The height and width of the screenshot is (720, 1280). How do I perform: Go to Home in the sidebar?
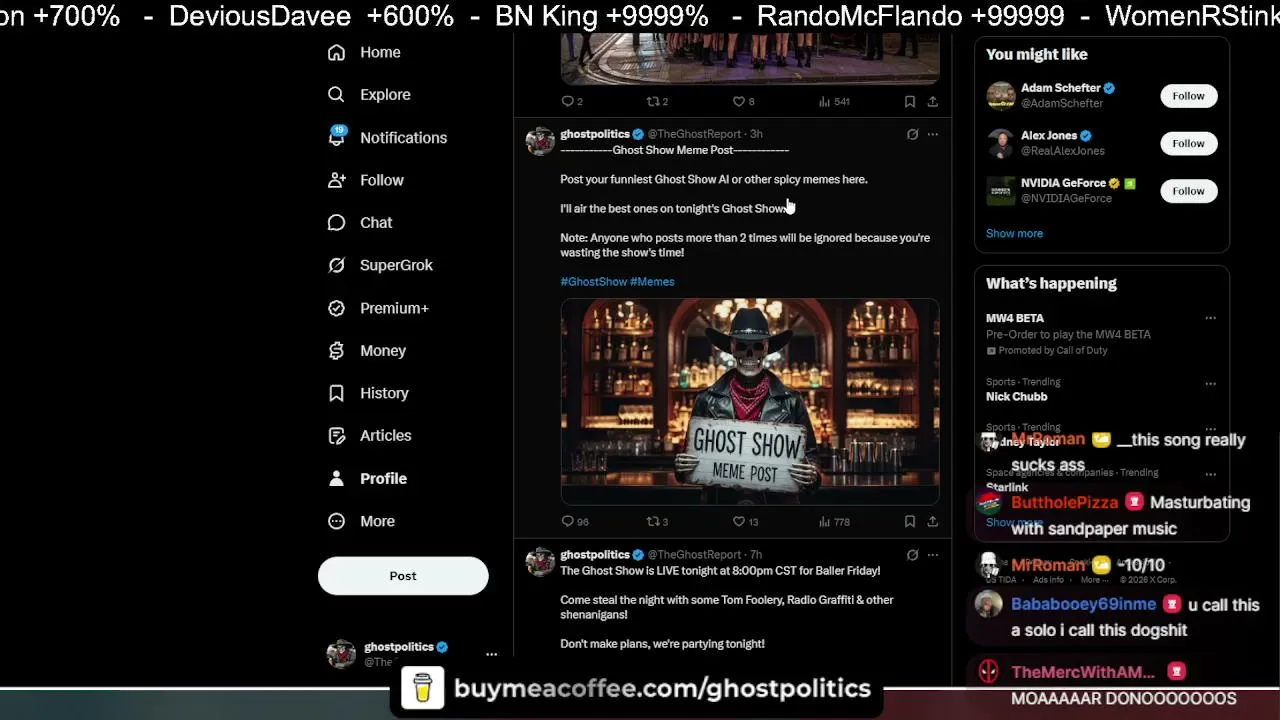click(364, 52)
